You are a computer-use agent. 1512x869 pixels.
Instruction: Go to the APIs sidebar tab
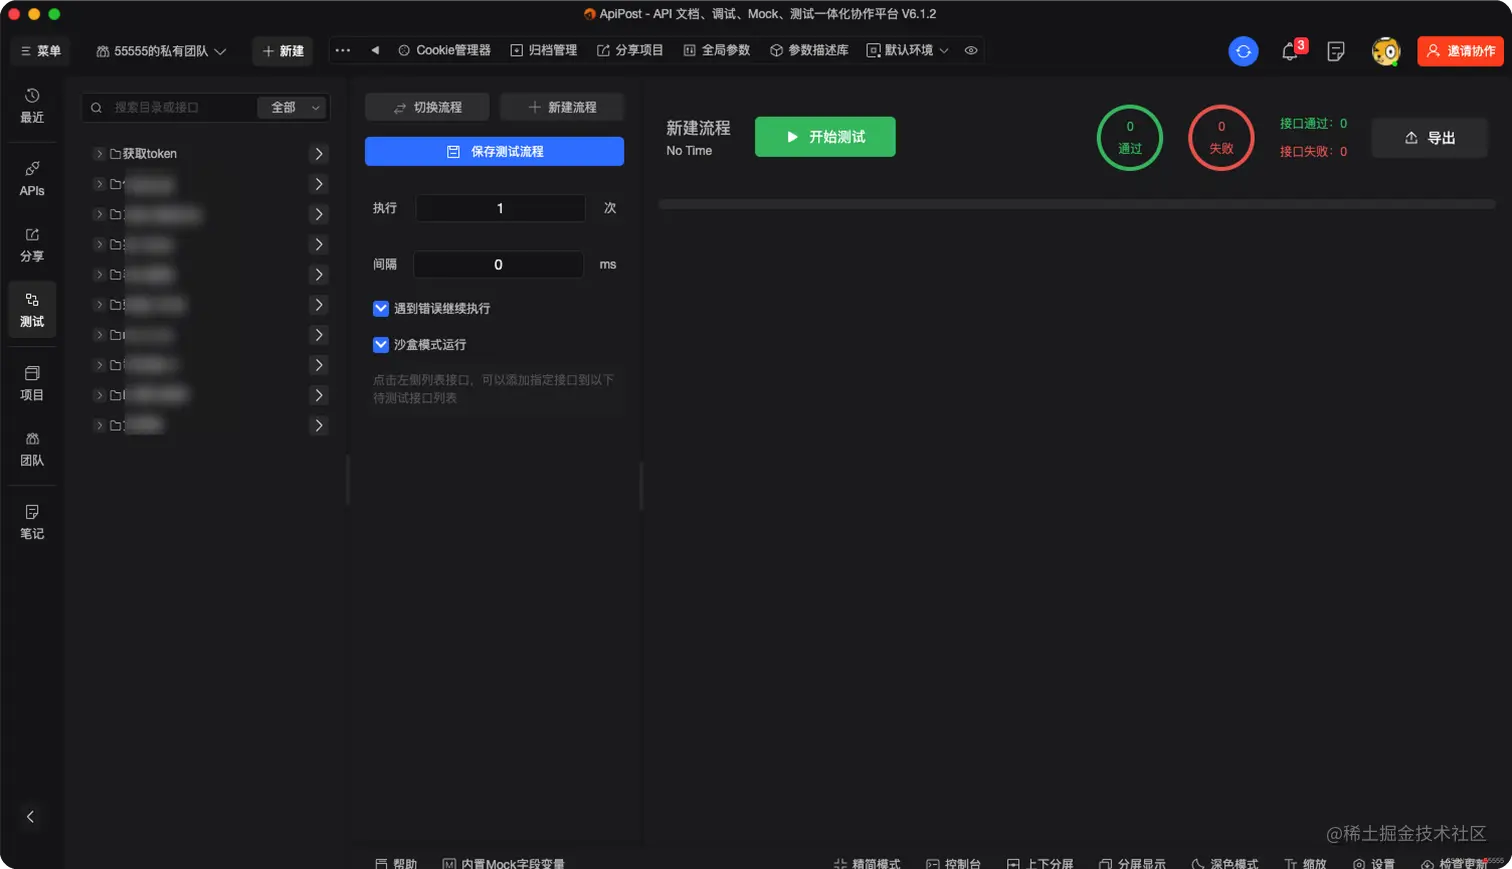click(32, 182)
